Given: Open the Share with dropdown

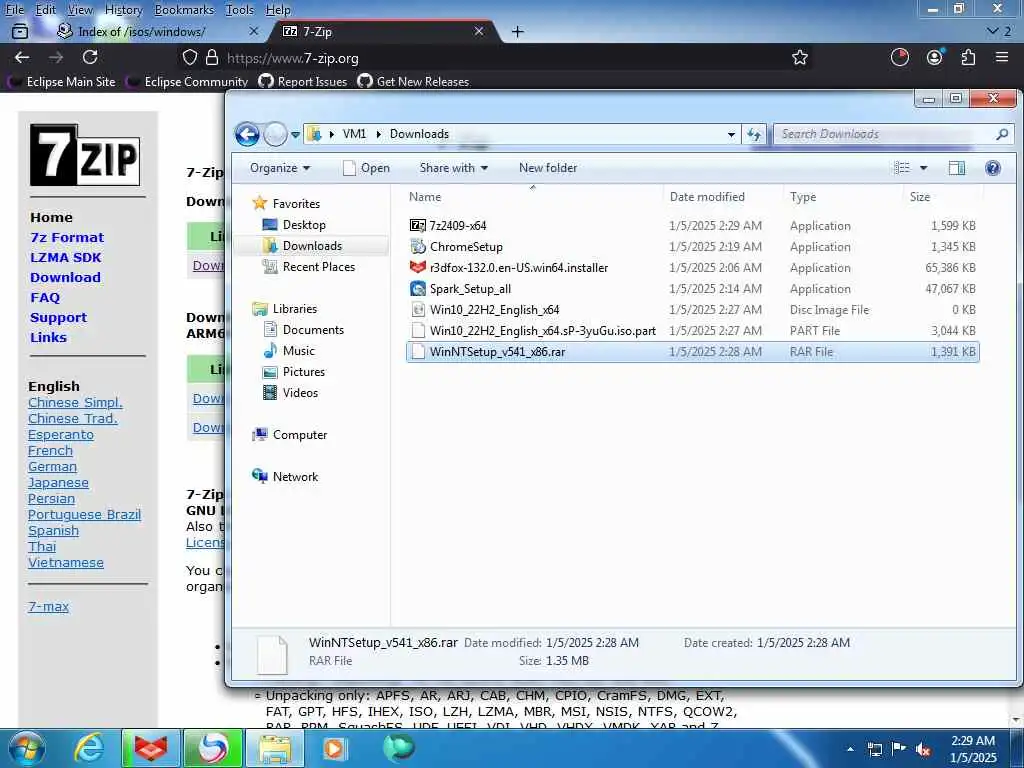Looking at the screenshot, I should coord(453,168).
